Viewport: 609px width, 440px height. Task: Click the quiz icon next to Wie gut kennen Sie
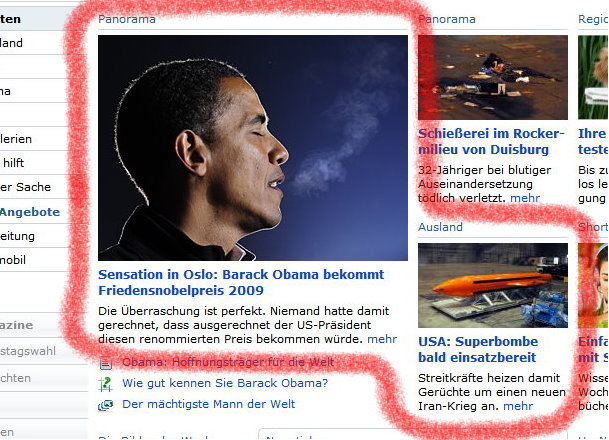click(x=105, y=384)
